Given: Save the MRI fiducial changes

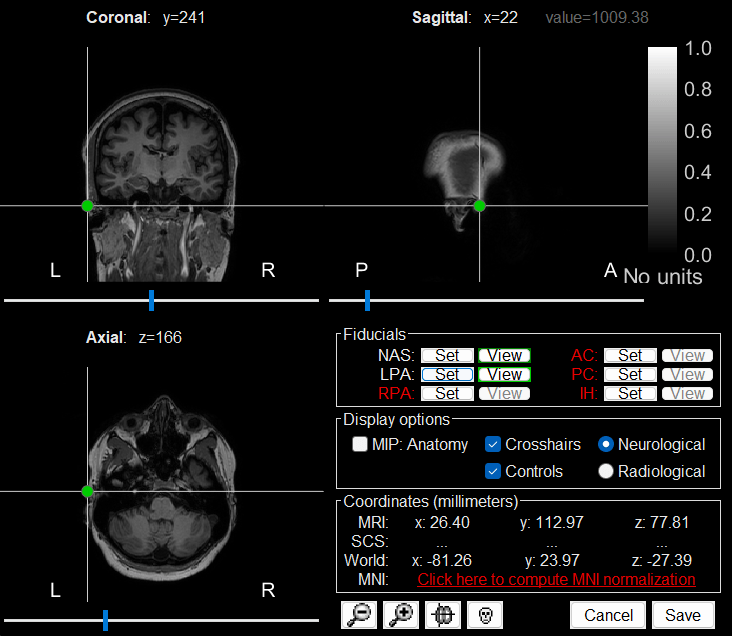Looking at the screenshot, I should (x=683, y=615).
